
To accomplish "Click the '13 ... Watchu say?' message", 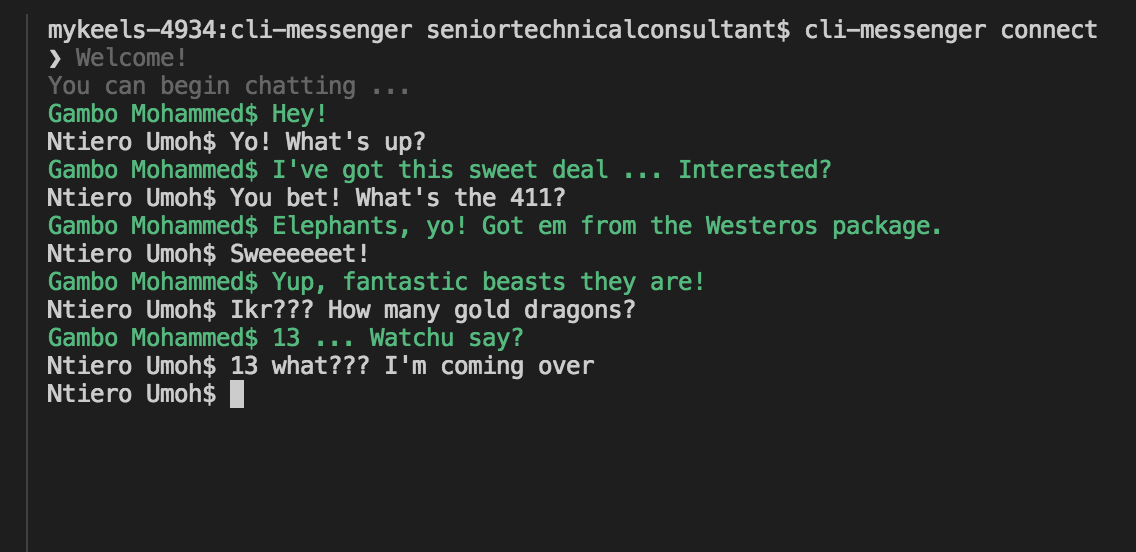I will pos(397,338).
